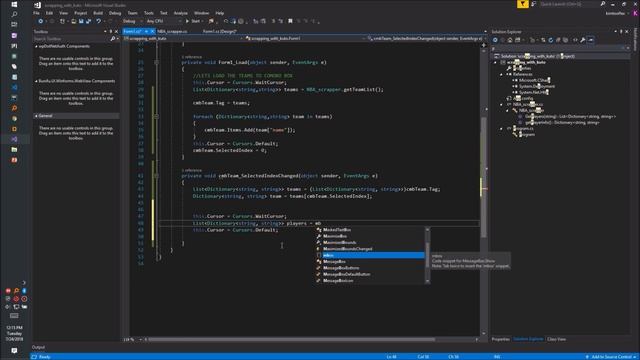Toggle Preview Selected Items in Solution Explorer
Image resolution: width=640 pixels, height=360 pixels.
pos(591,40)
